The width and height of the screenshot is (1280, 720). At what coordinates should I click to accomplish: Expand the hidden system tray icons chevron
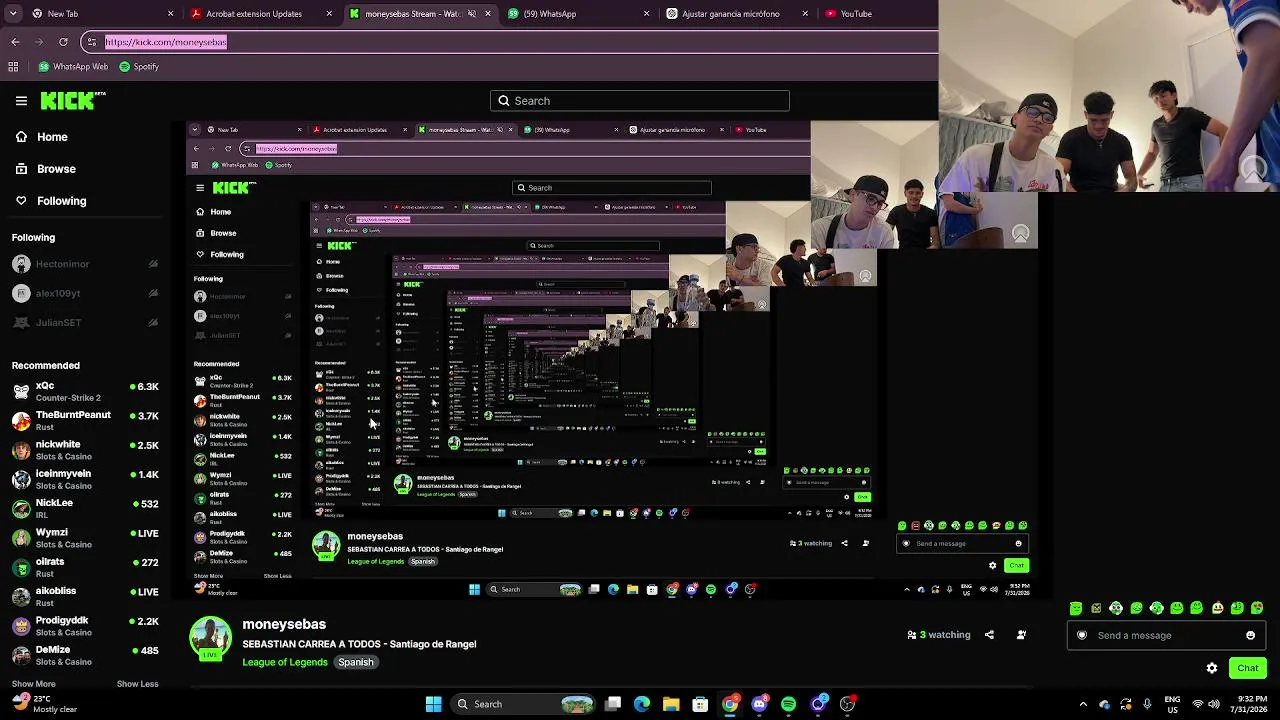(x=1083, y=704)
